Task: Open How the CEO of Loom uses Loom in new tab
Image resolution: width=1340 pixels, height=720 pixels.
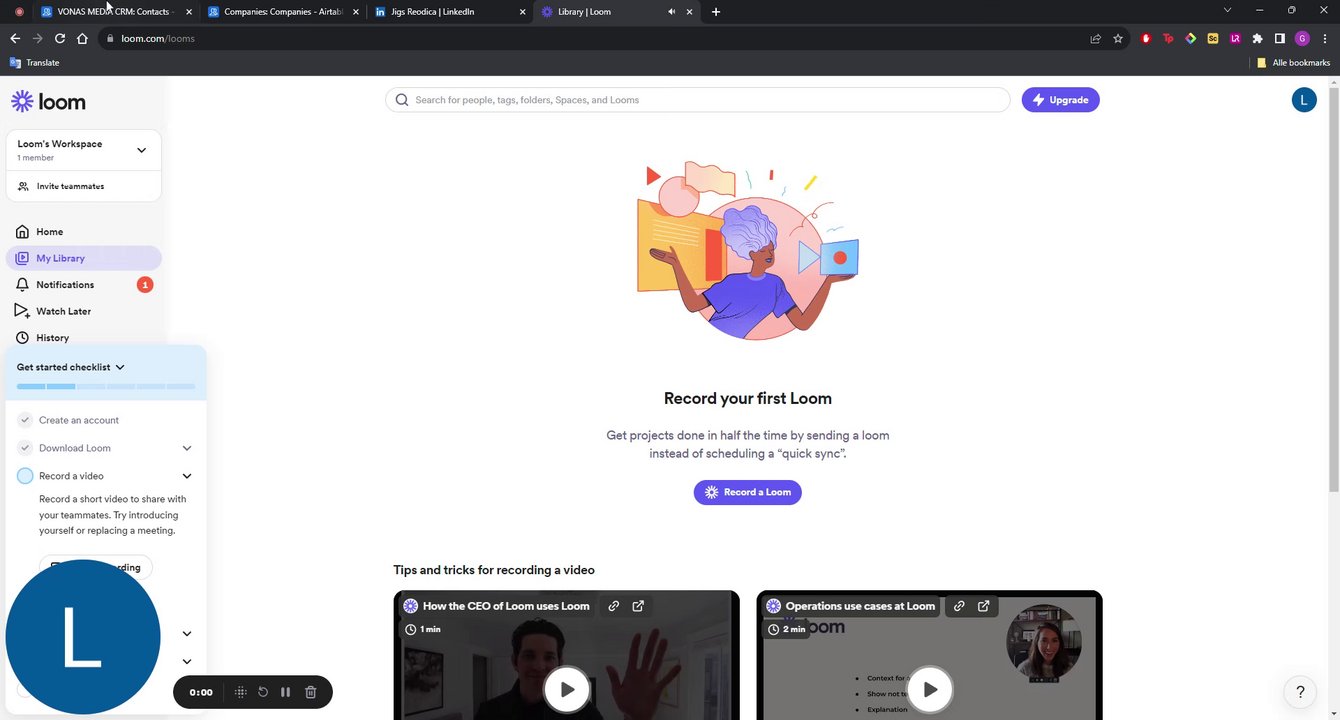Action: point(638,606)
